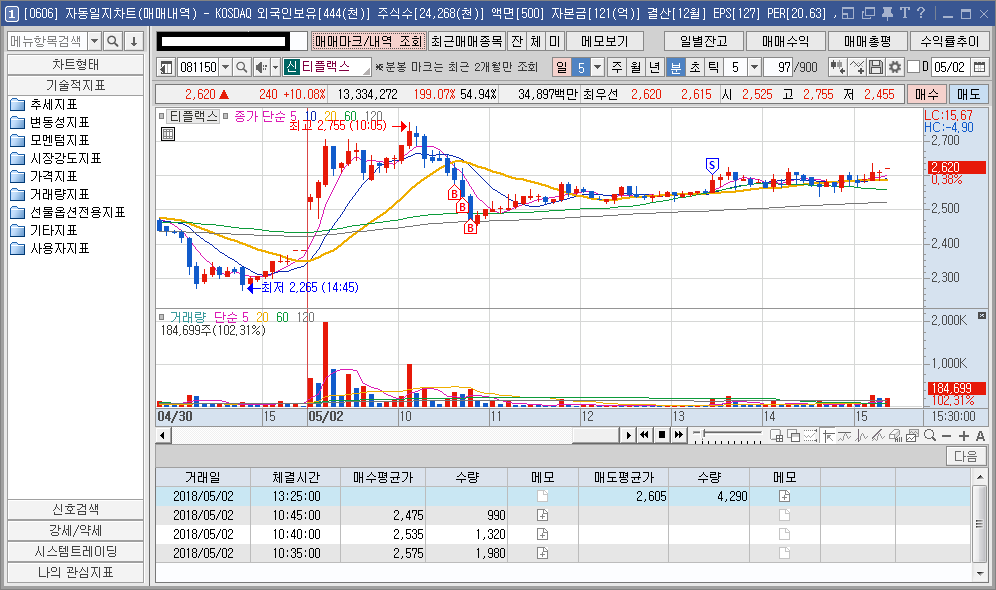The image size is (996, 590).
Task: Open the calendar date picker icon
Action: pyautogui.click(x=979, y=67)
